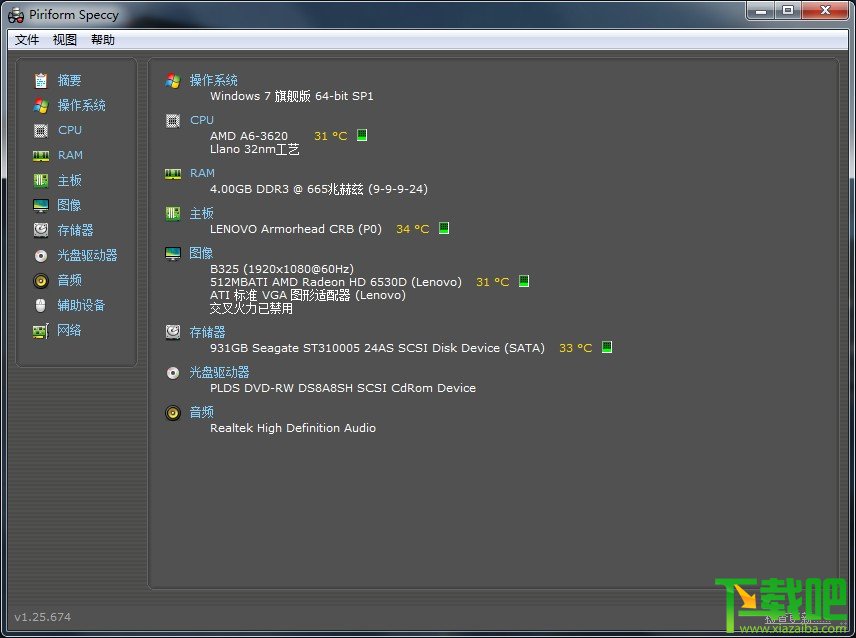856x638 pixels.
Task: Click the CPU 31 °C temperature value
Action: coord(331,136)
